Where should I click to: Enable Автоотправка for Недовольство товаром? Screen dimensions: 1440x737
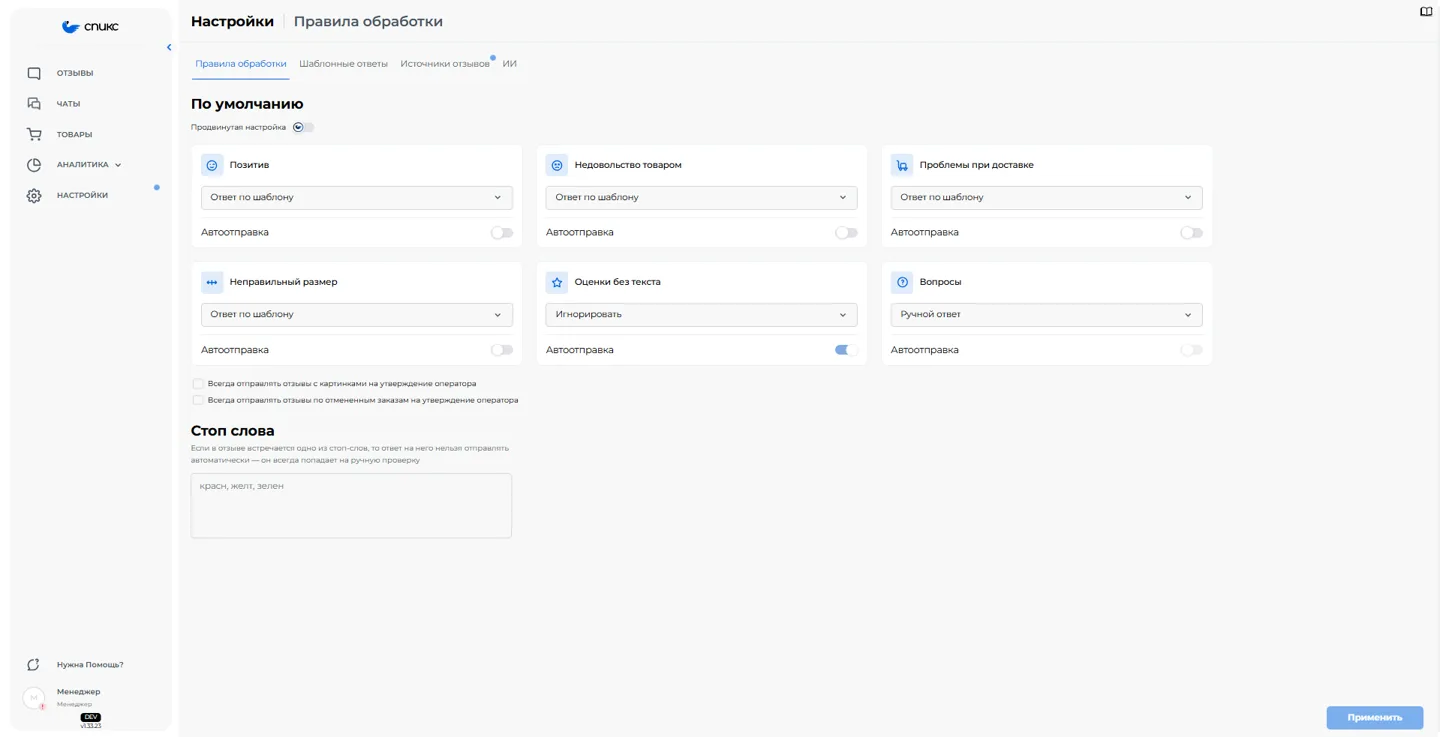(x=846, y=233)
